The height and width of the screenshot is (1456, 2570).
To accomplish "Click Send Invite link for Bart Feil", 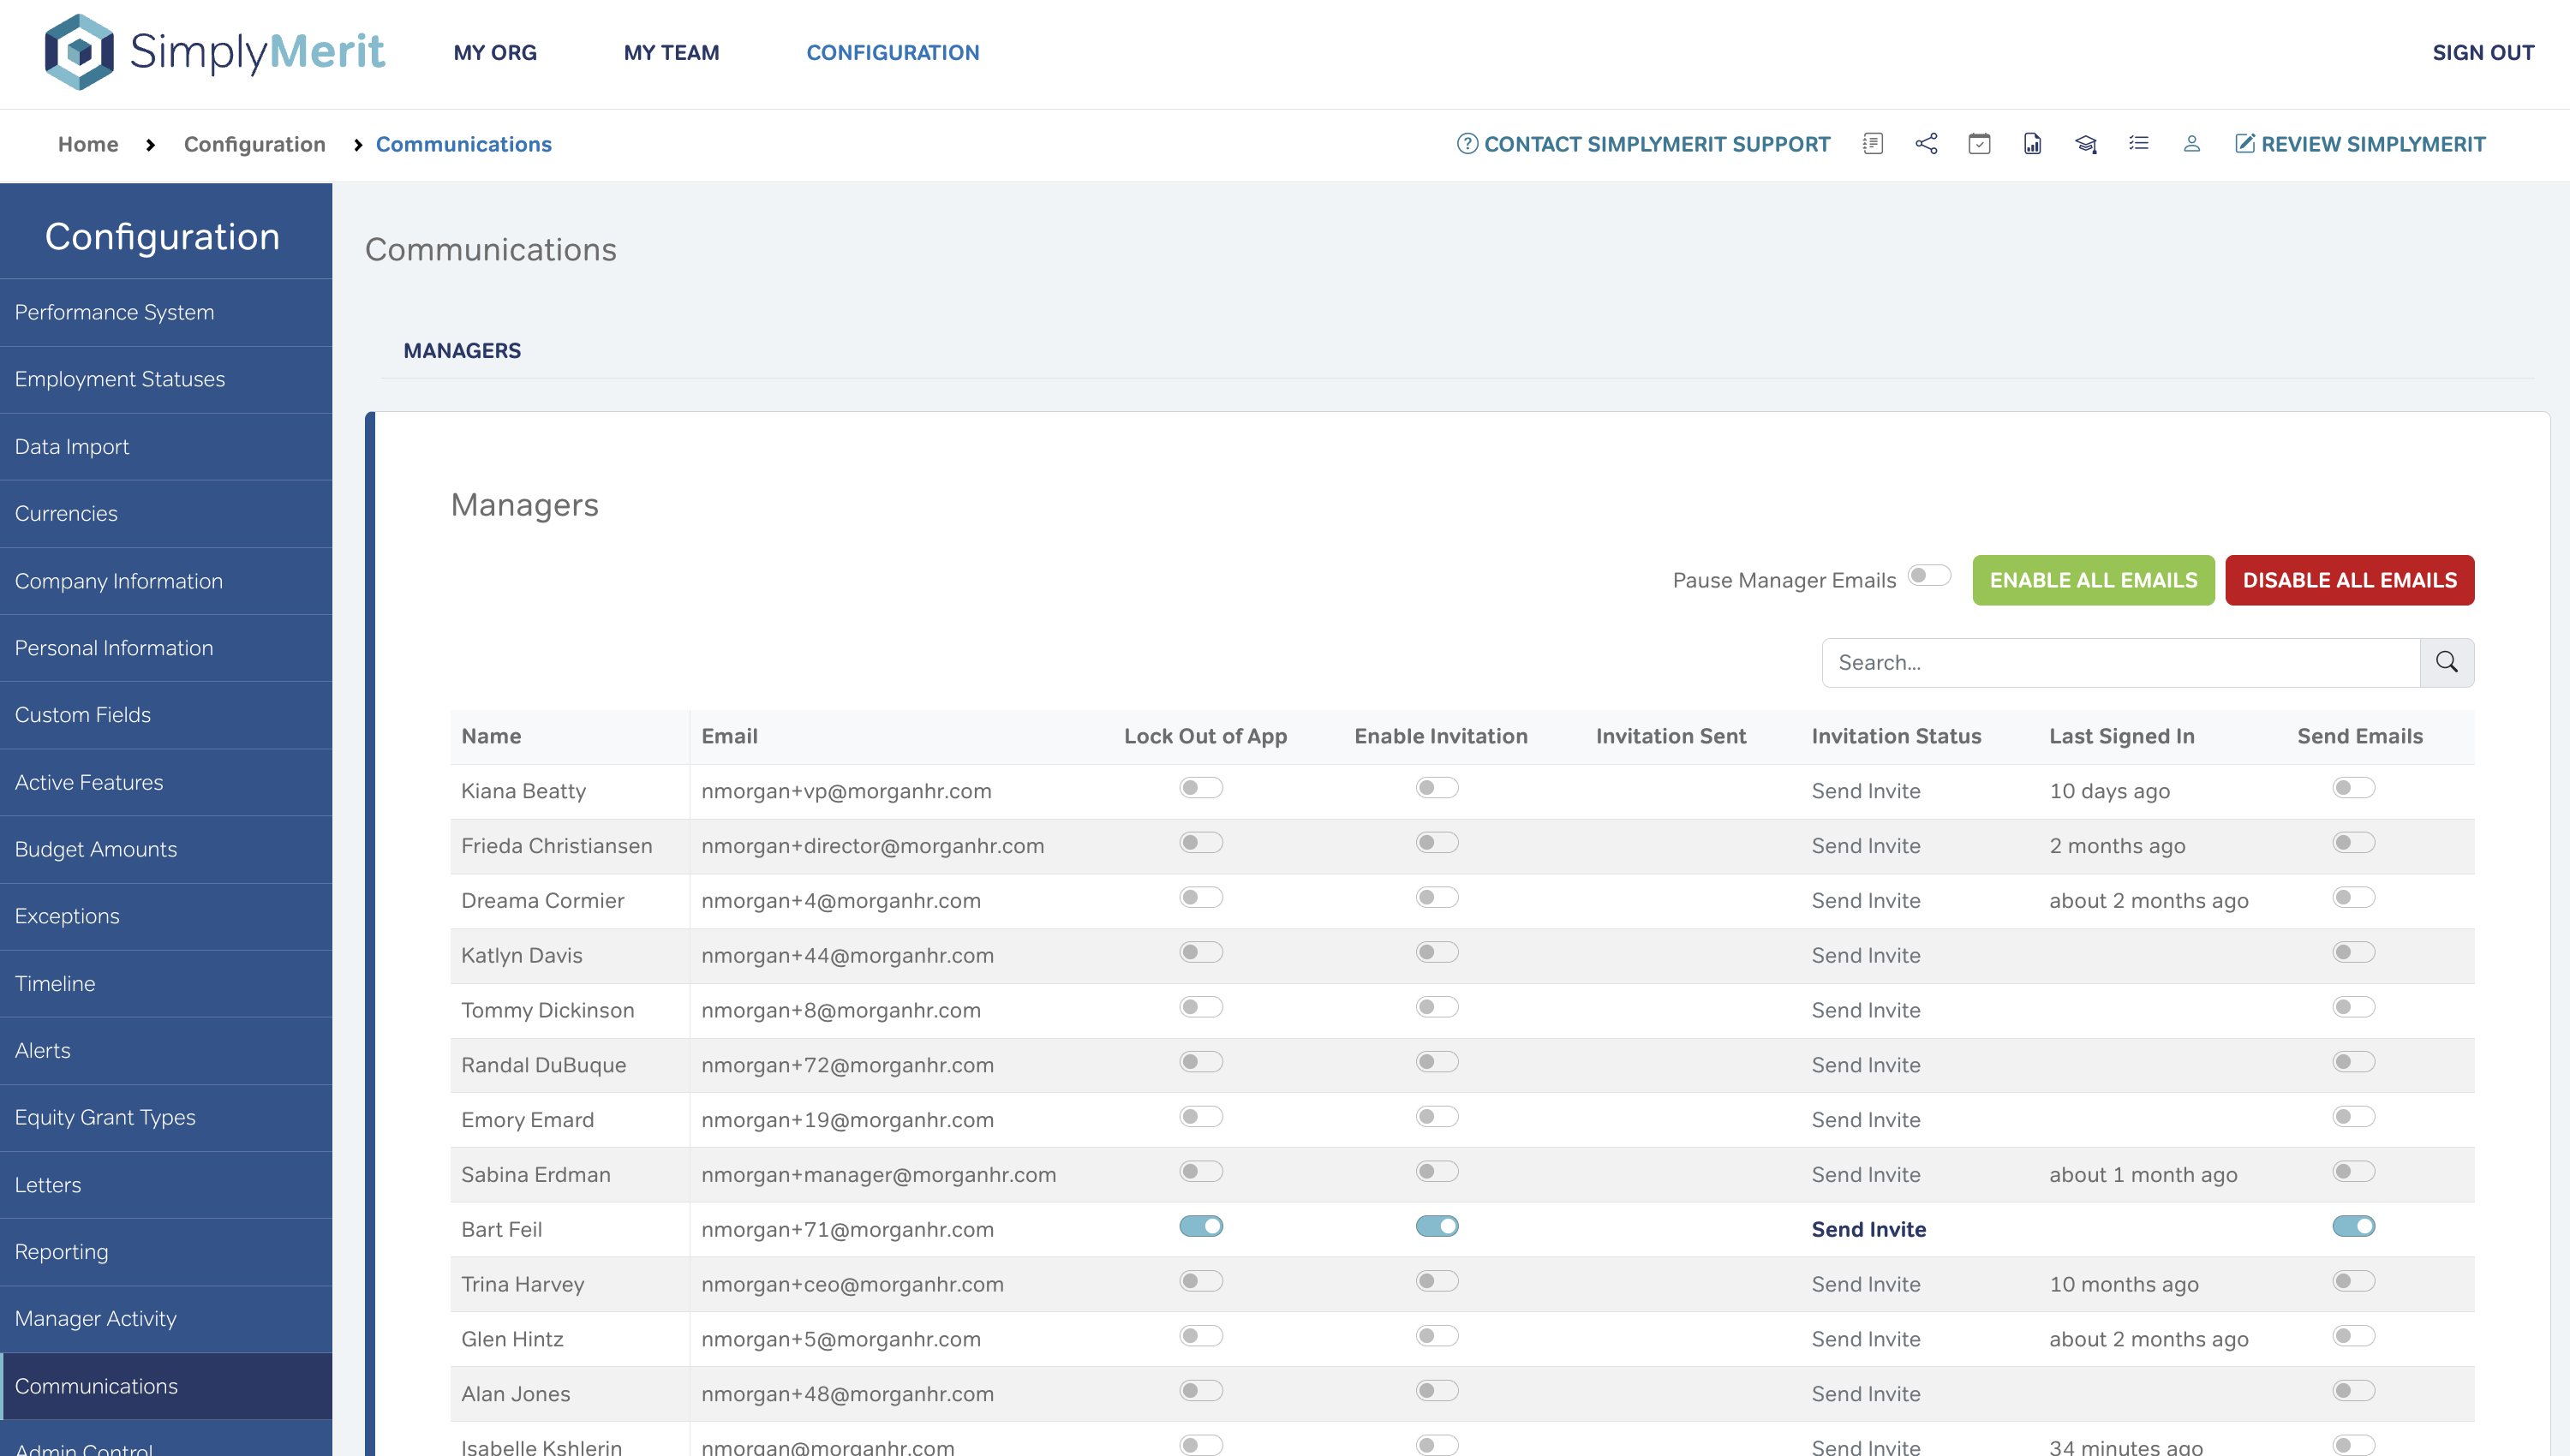I will tap(1868, 1229).
